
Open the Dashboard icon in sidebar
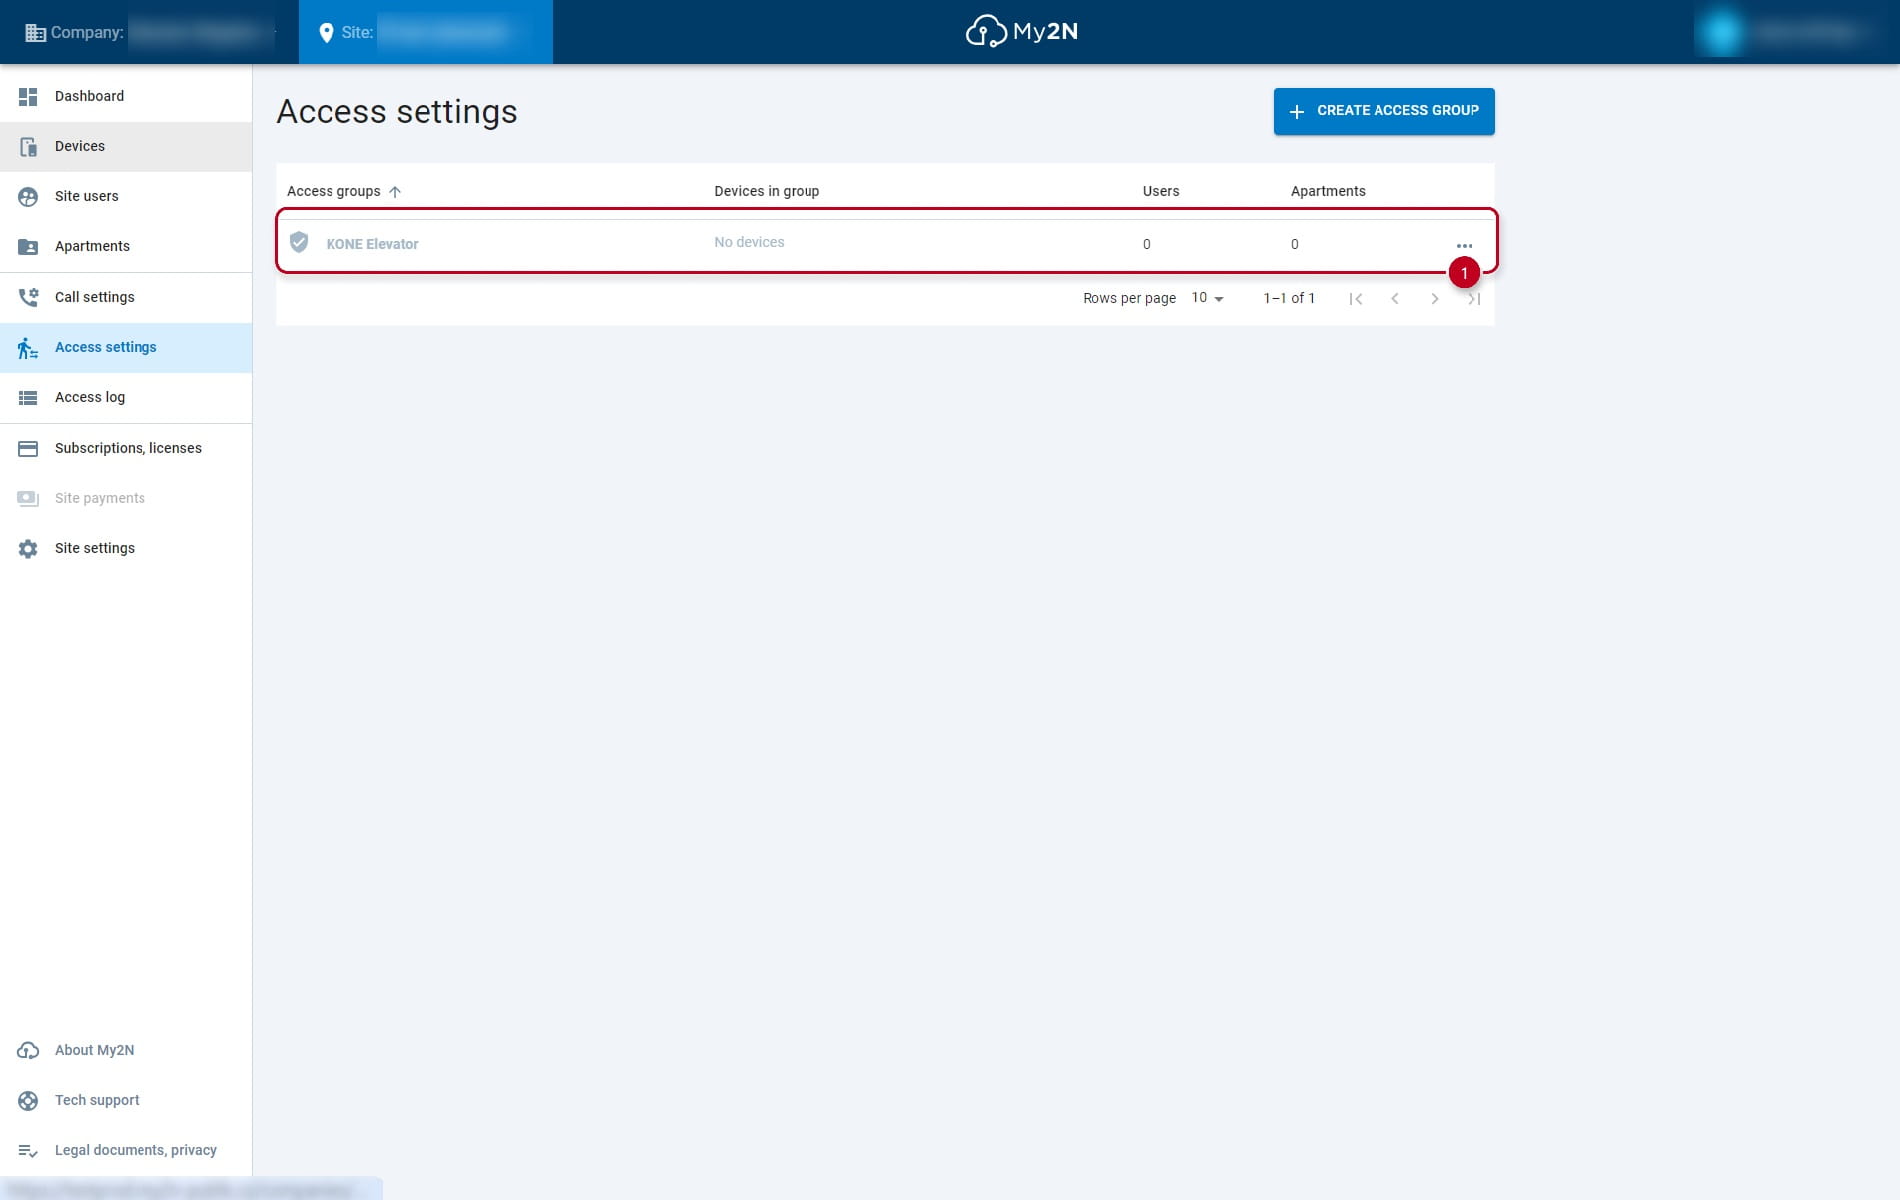click(28, 96)
